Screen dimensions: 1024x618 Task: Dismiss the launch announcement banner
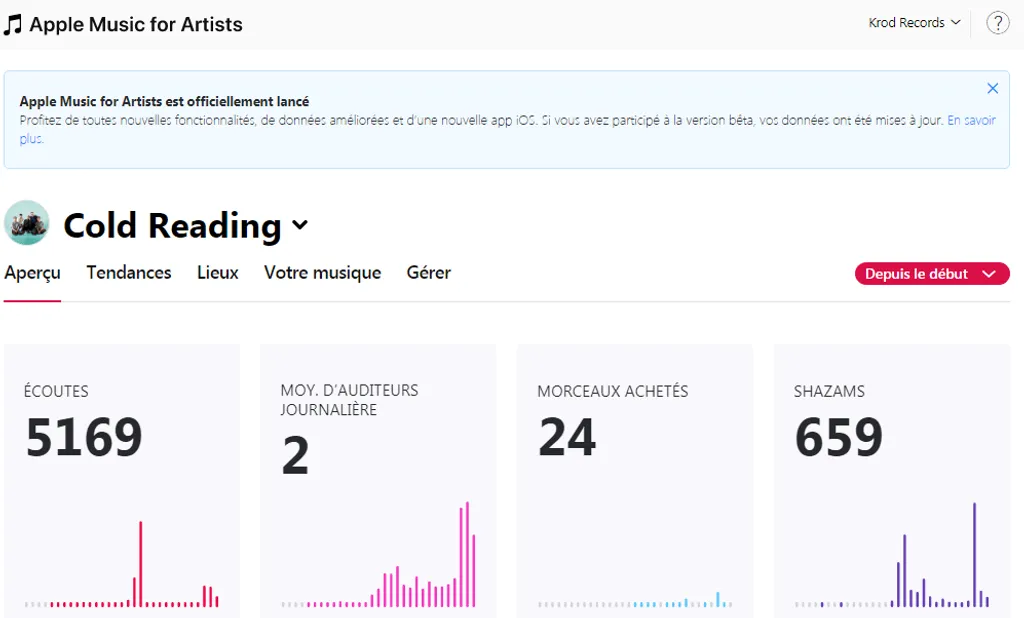tap(992, 89)
